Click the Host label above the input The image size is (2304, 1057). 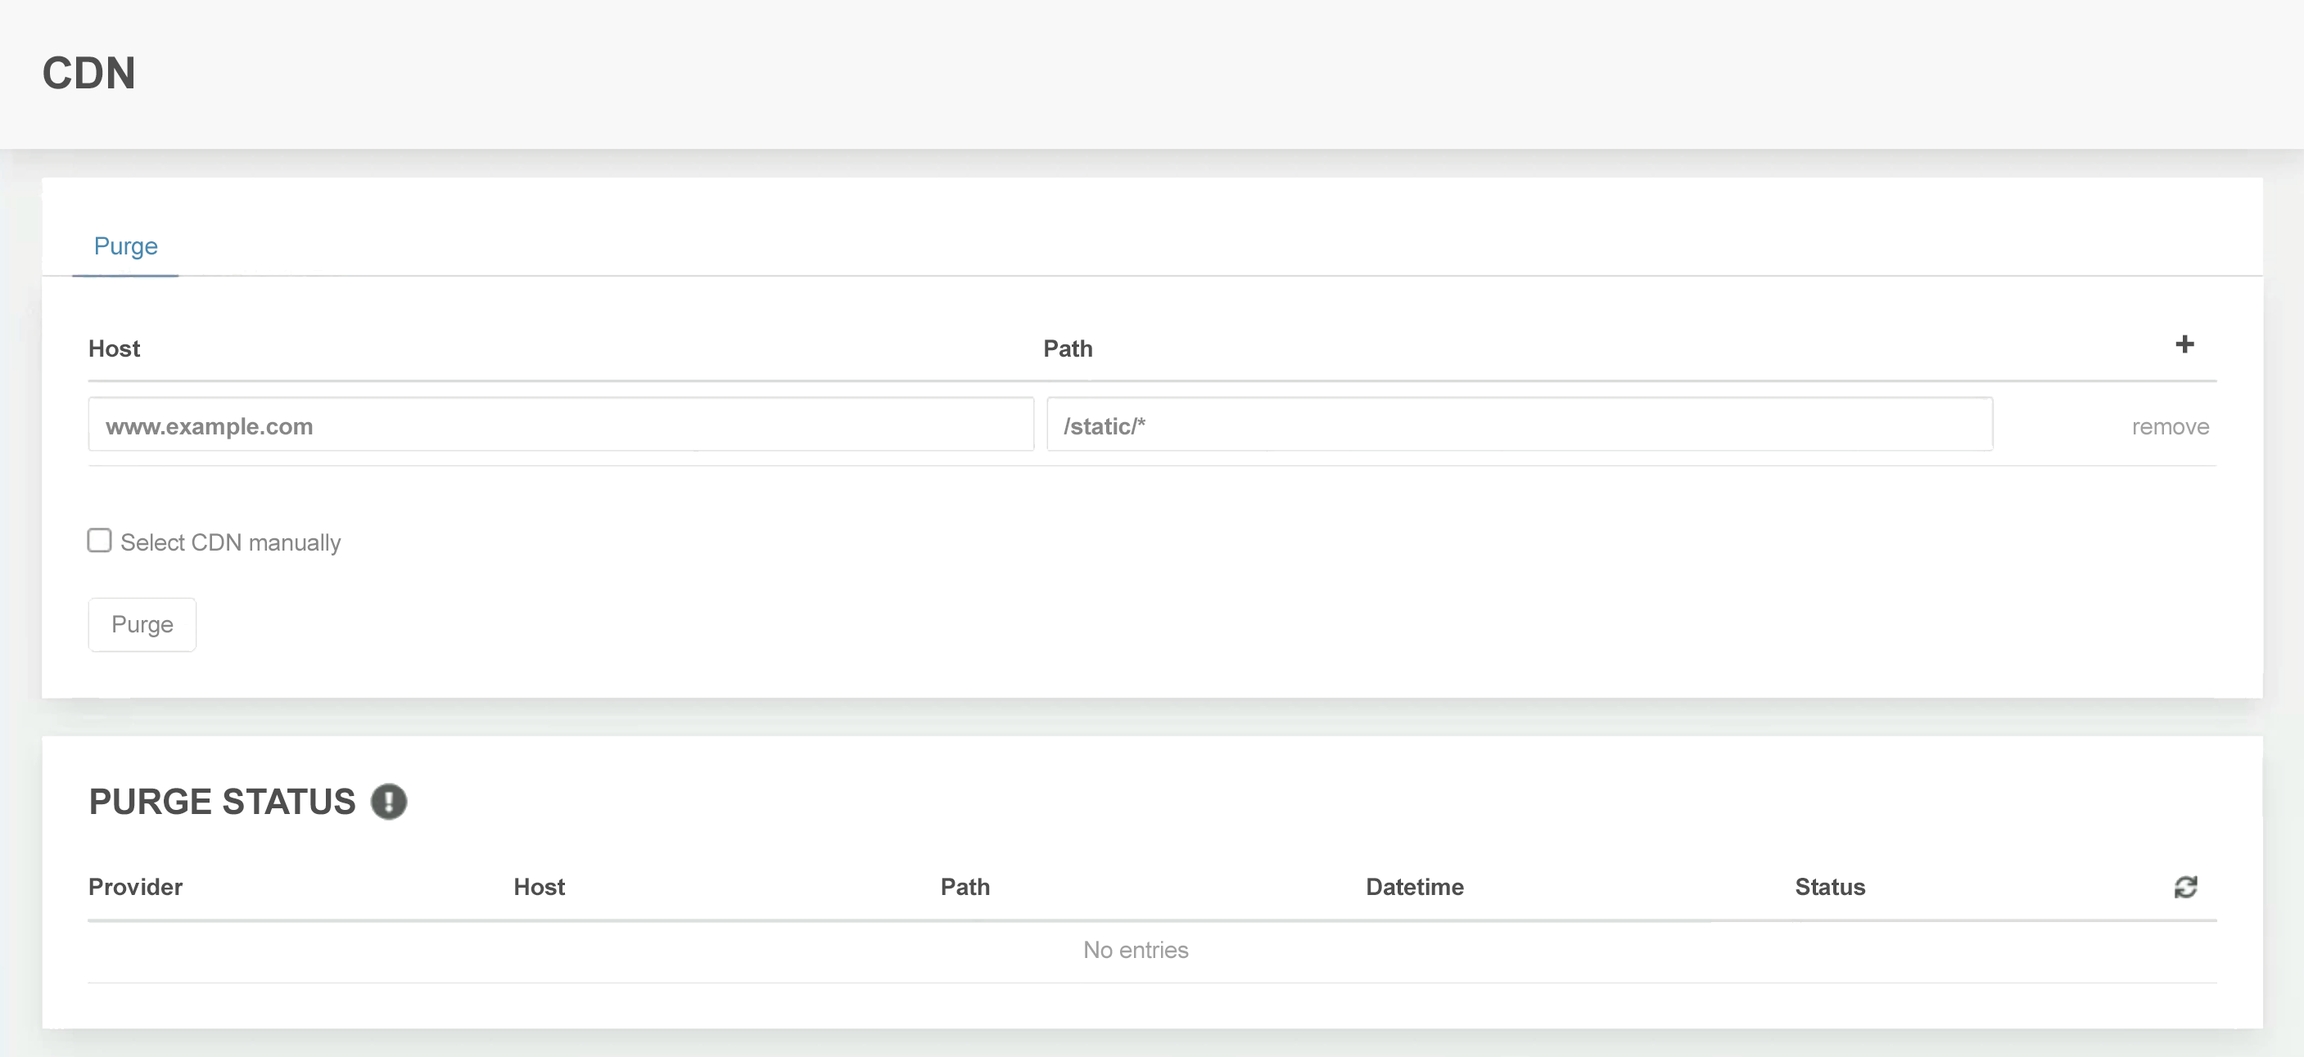pos(114,349)
